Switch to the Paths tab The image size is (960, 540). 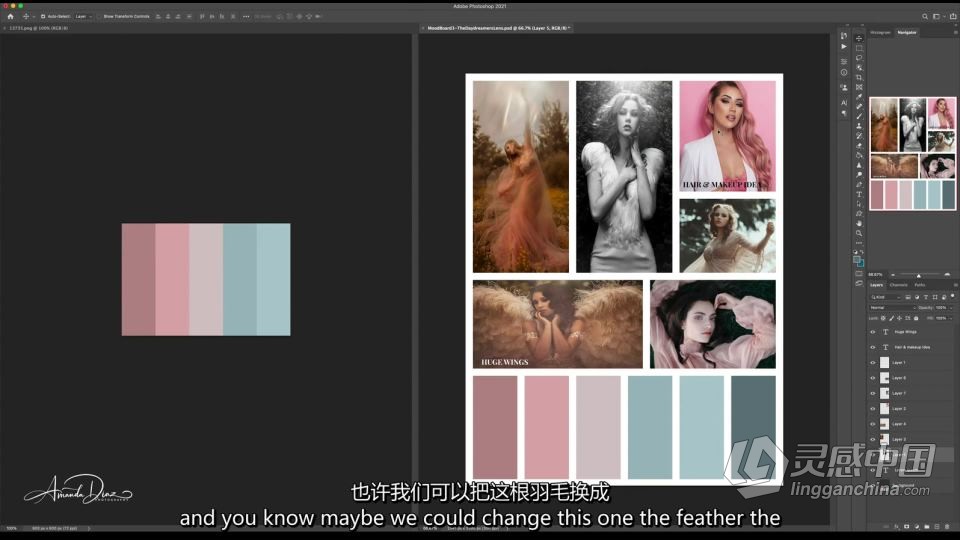pos(920,285)
